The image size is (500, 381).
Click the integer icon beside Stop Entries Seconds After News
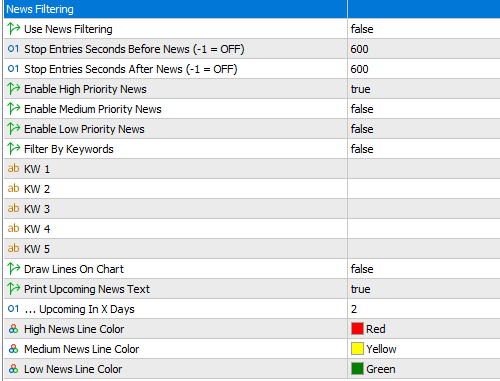13,69
